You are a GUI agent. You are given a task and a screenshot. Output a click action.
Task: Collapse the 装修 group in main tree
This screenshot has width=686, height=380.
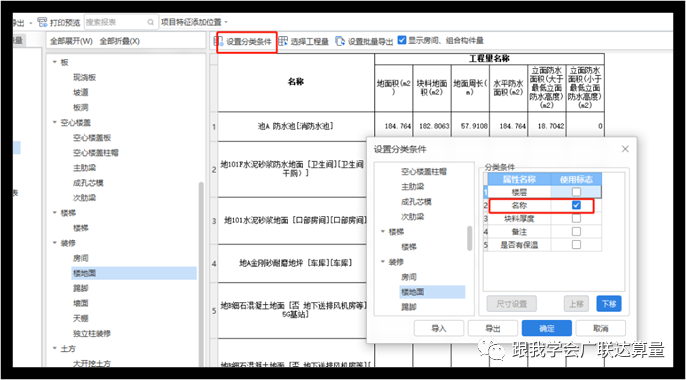click(x=55, y=243)
